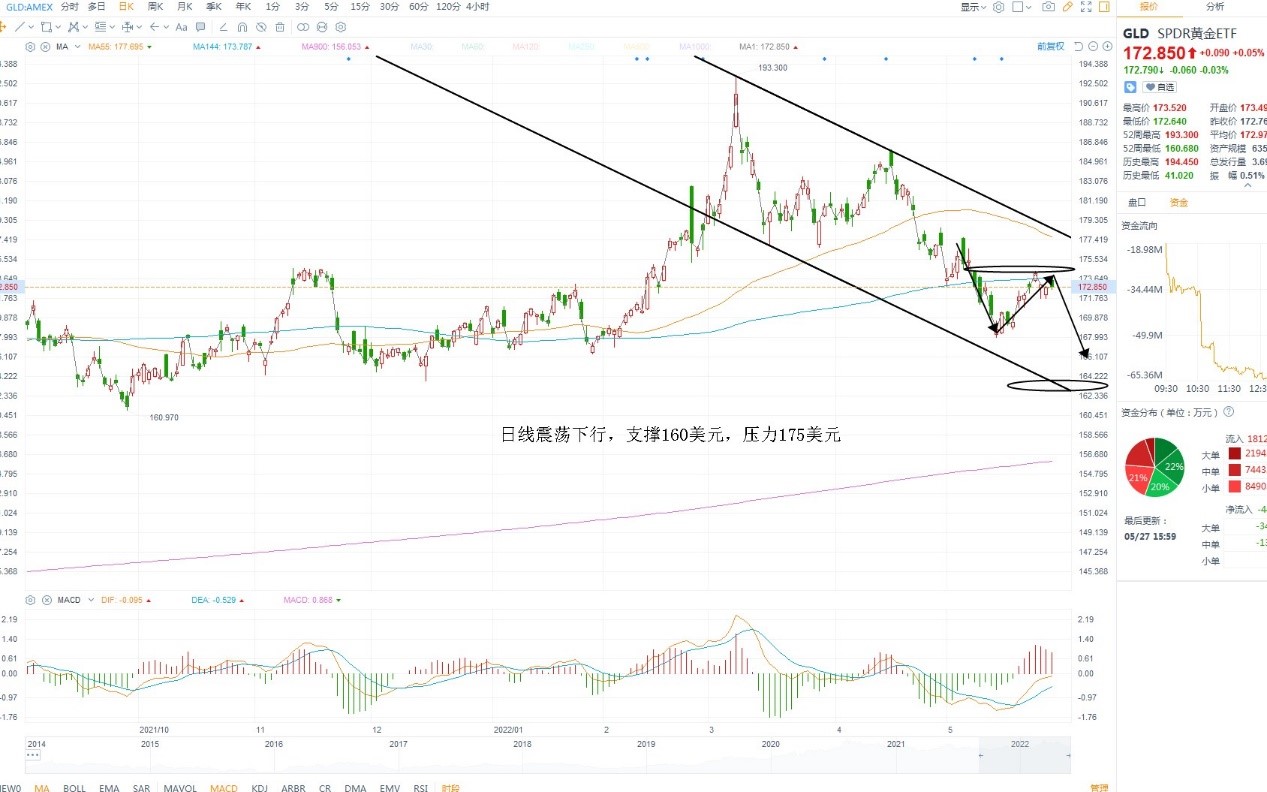Select the angle measurement tool
Viewport: 1267px width, 792px height.
[224, 27]
